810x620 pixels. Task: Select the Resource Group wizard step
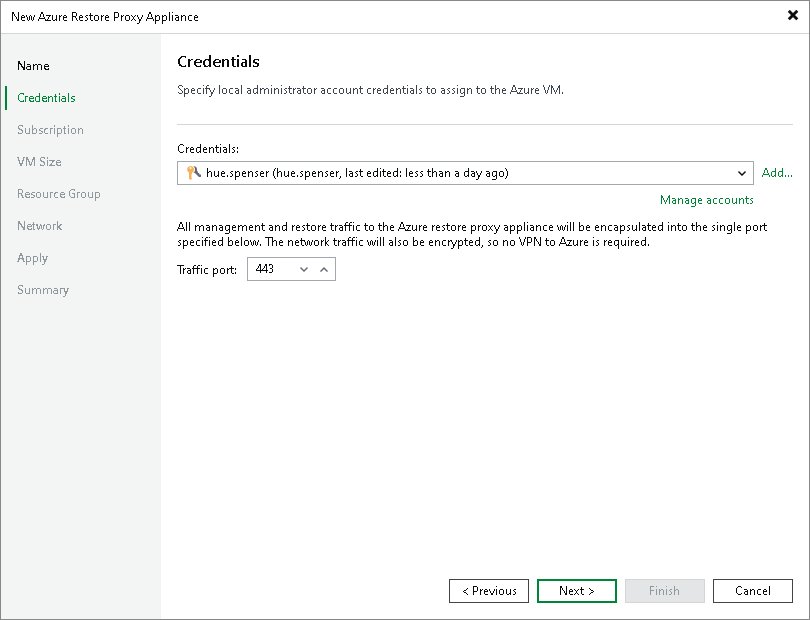pyautogui.click(x=58, y=194)
